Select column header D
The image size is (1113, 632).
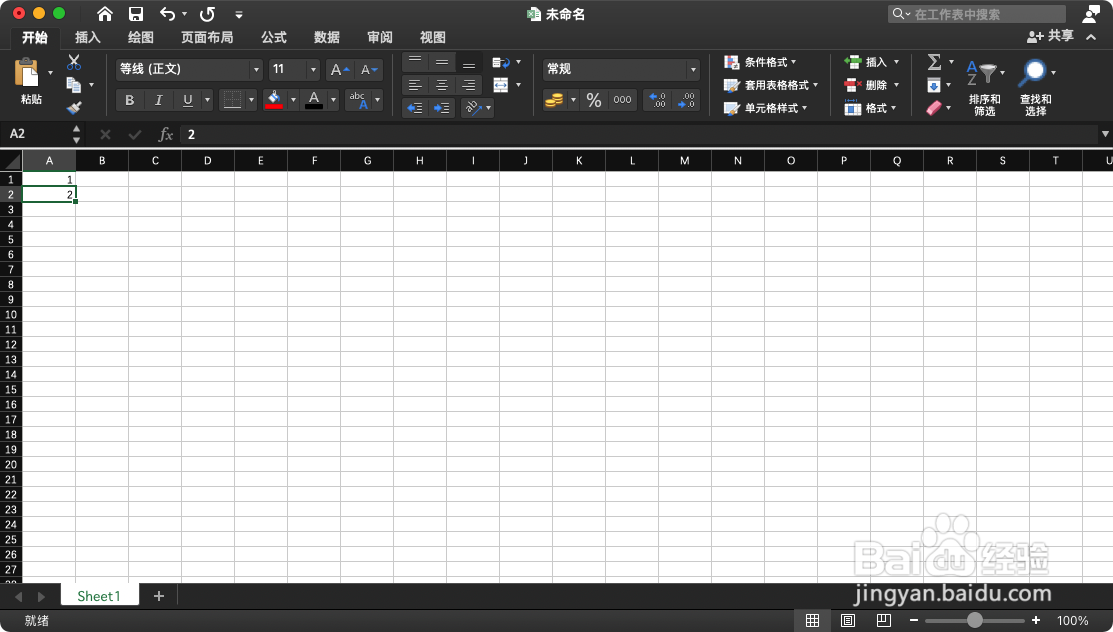pyautogui.click(x=208, y=160)
